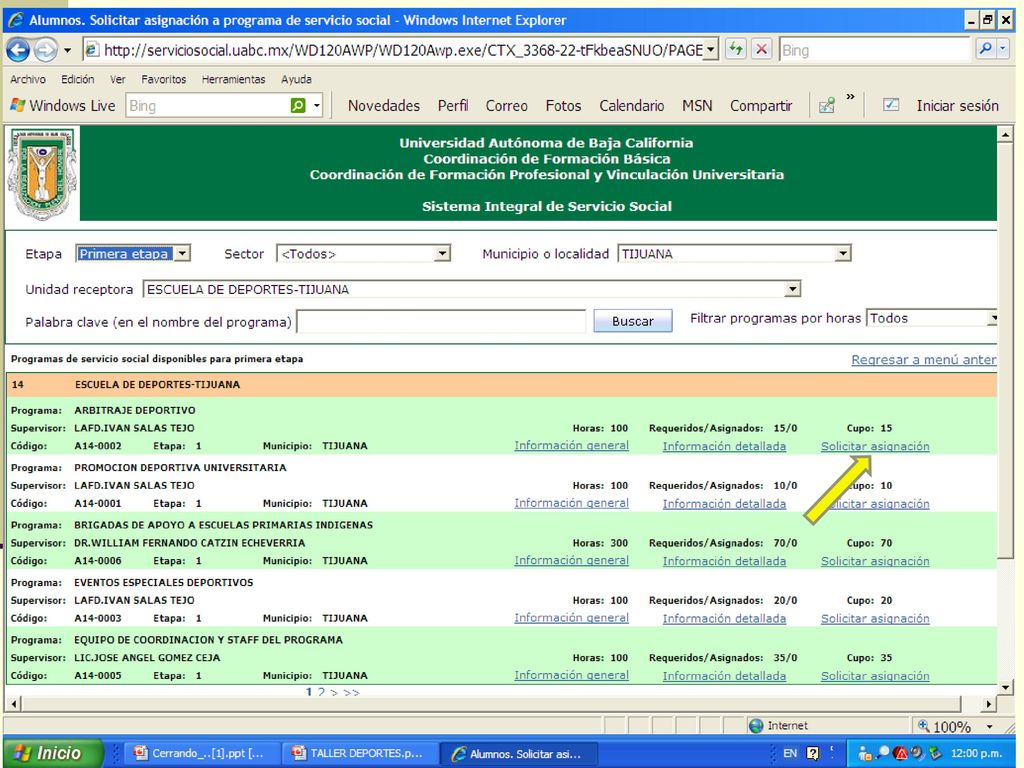Viewport: 1024px width, 768px height.
Task: Click the green search icon in Windows Live toolbar
Action: click(298, 105)
